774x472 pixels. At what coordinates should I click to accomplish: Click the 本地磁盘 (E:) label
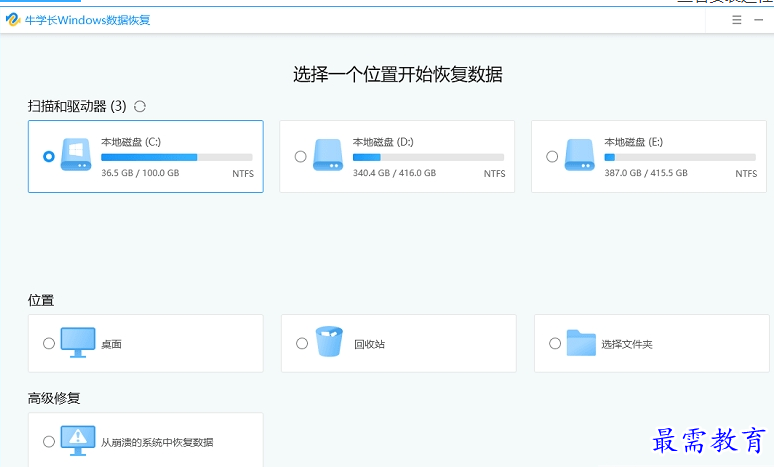click(634, 142)
